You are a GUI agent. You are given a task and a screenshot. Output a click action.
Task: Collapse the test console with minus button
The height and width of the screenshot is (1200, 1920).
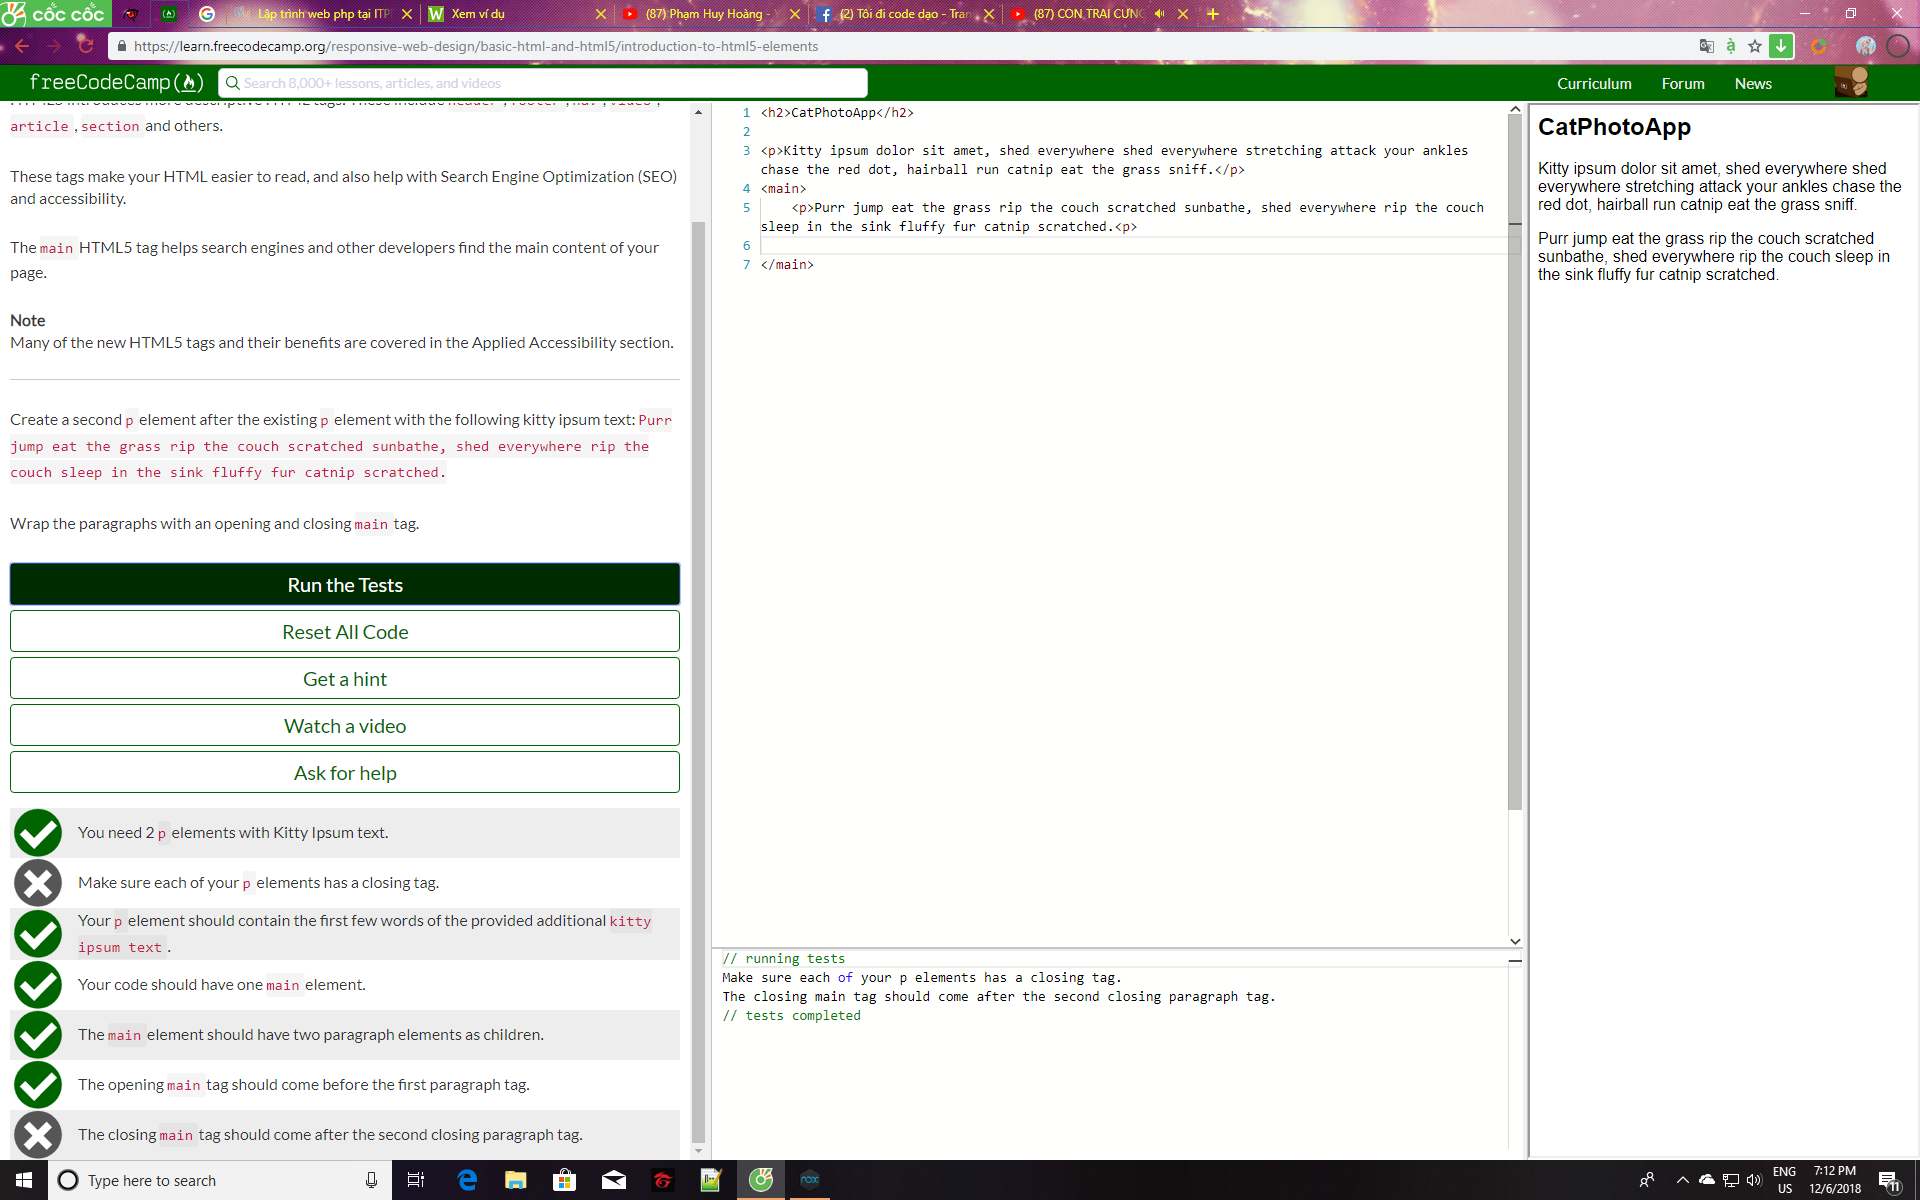(1515, 960)
